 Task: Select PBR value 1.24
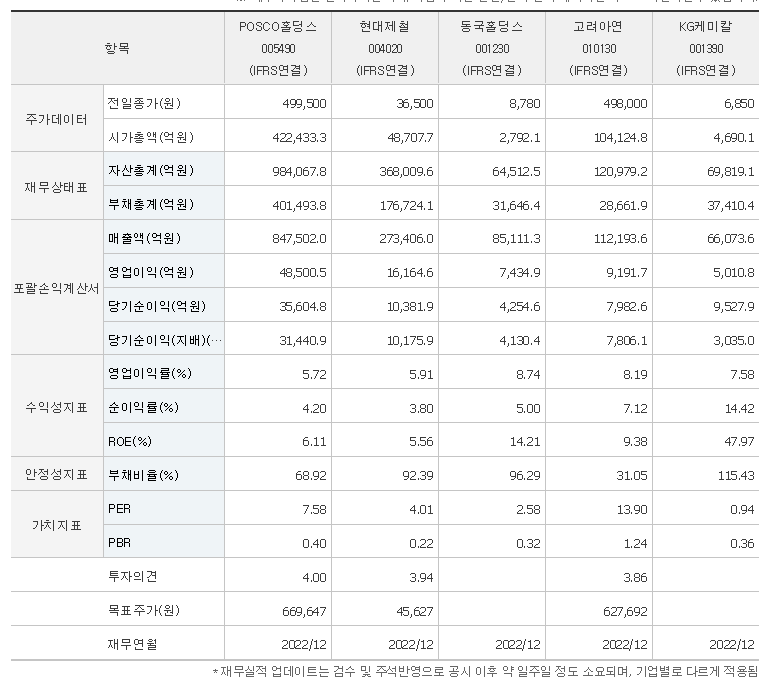coord(635,544)
